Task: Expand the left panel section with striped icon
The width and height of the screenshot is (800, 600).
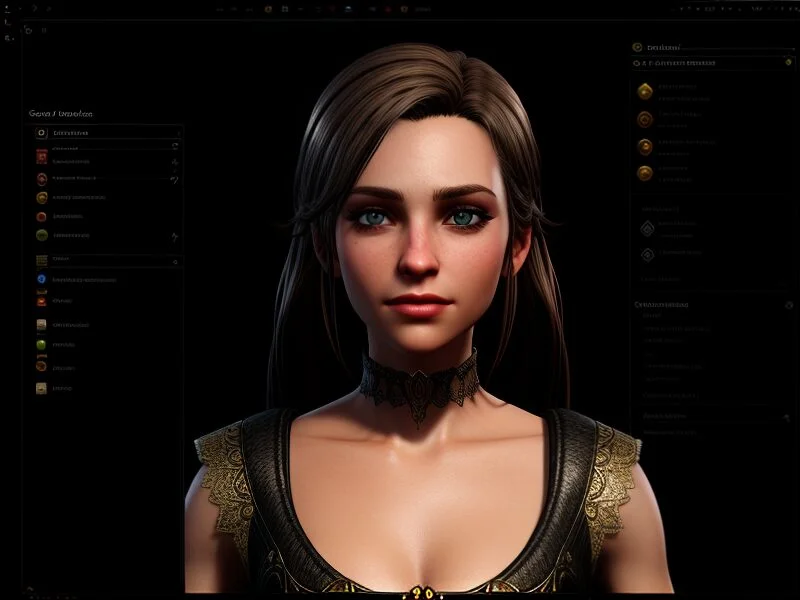Action: 41,260
